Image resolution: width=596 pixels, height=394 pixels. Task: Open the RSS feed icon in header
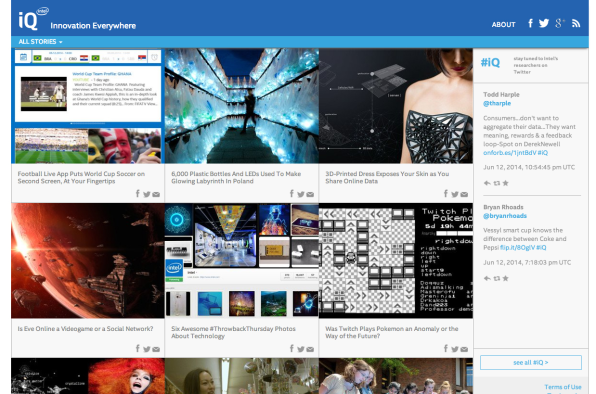[576, 24]
